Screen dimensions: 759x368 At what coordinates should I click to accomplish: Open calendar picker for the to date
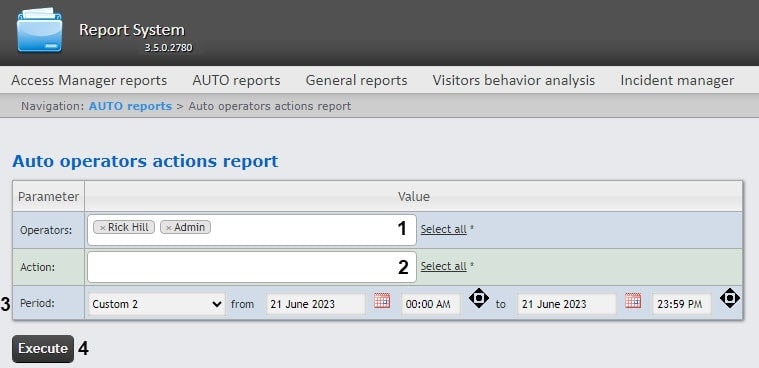coord(633,300)
